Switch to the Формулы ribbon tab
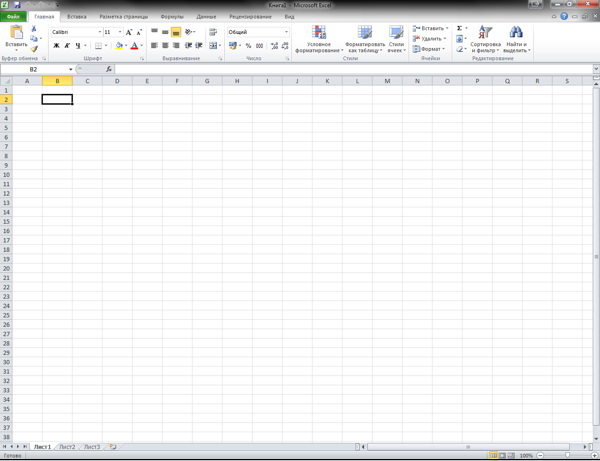The height and width of the screenshot is (461, 600). pyautogui.click(x=172, y=17)
